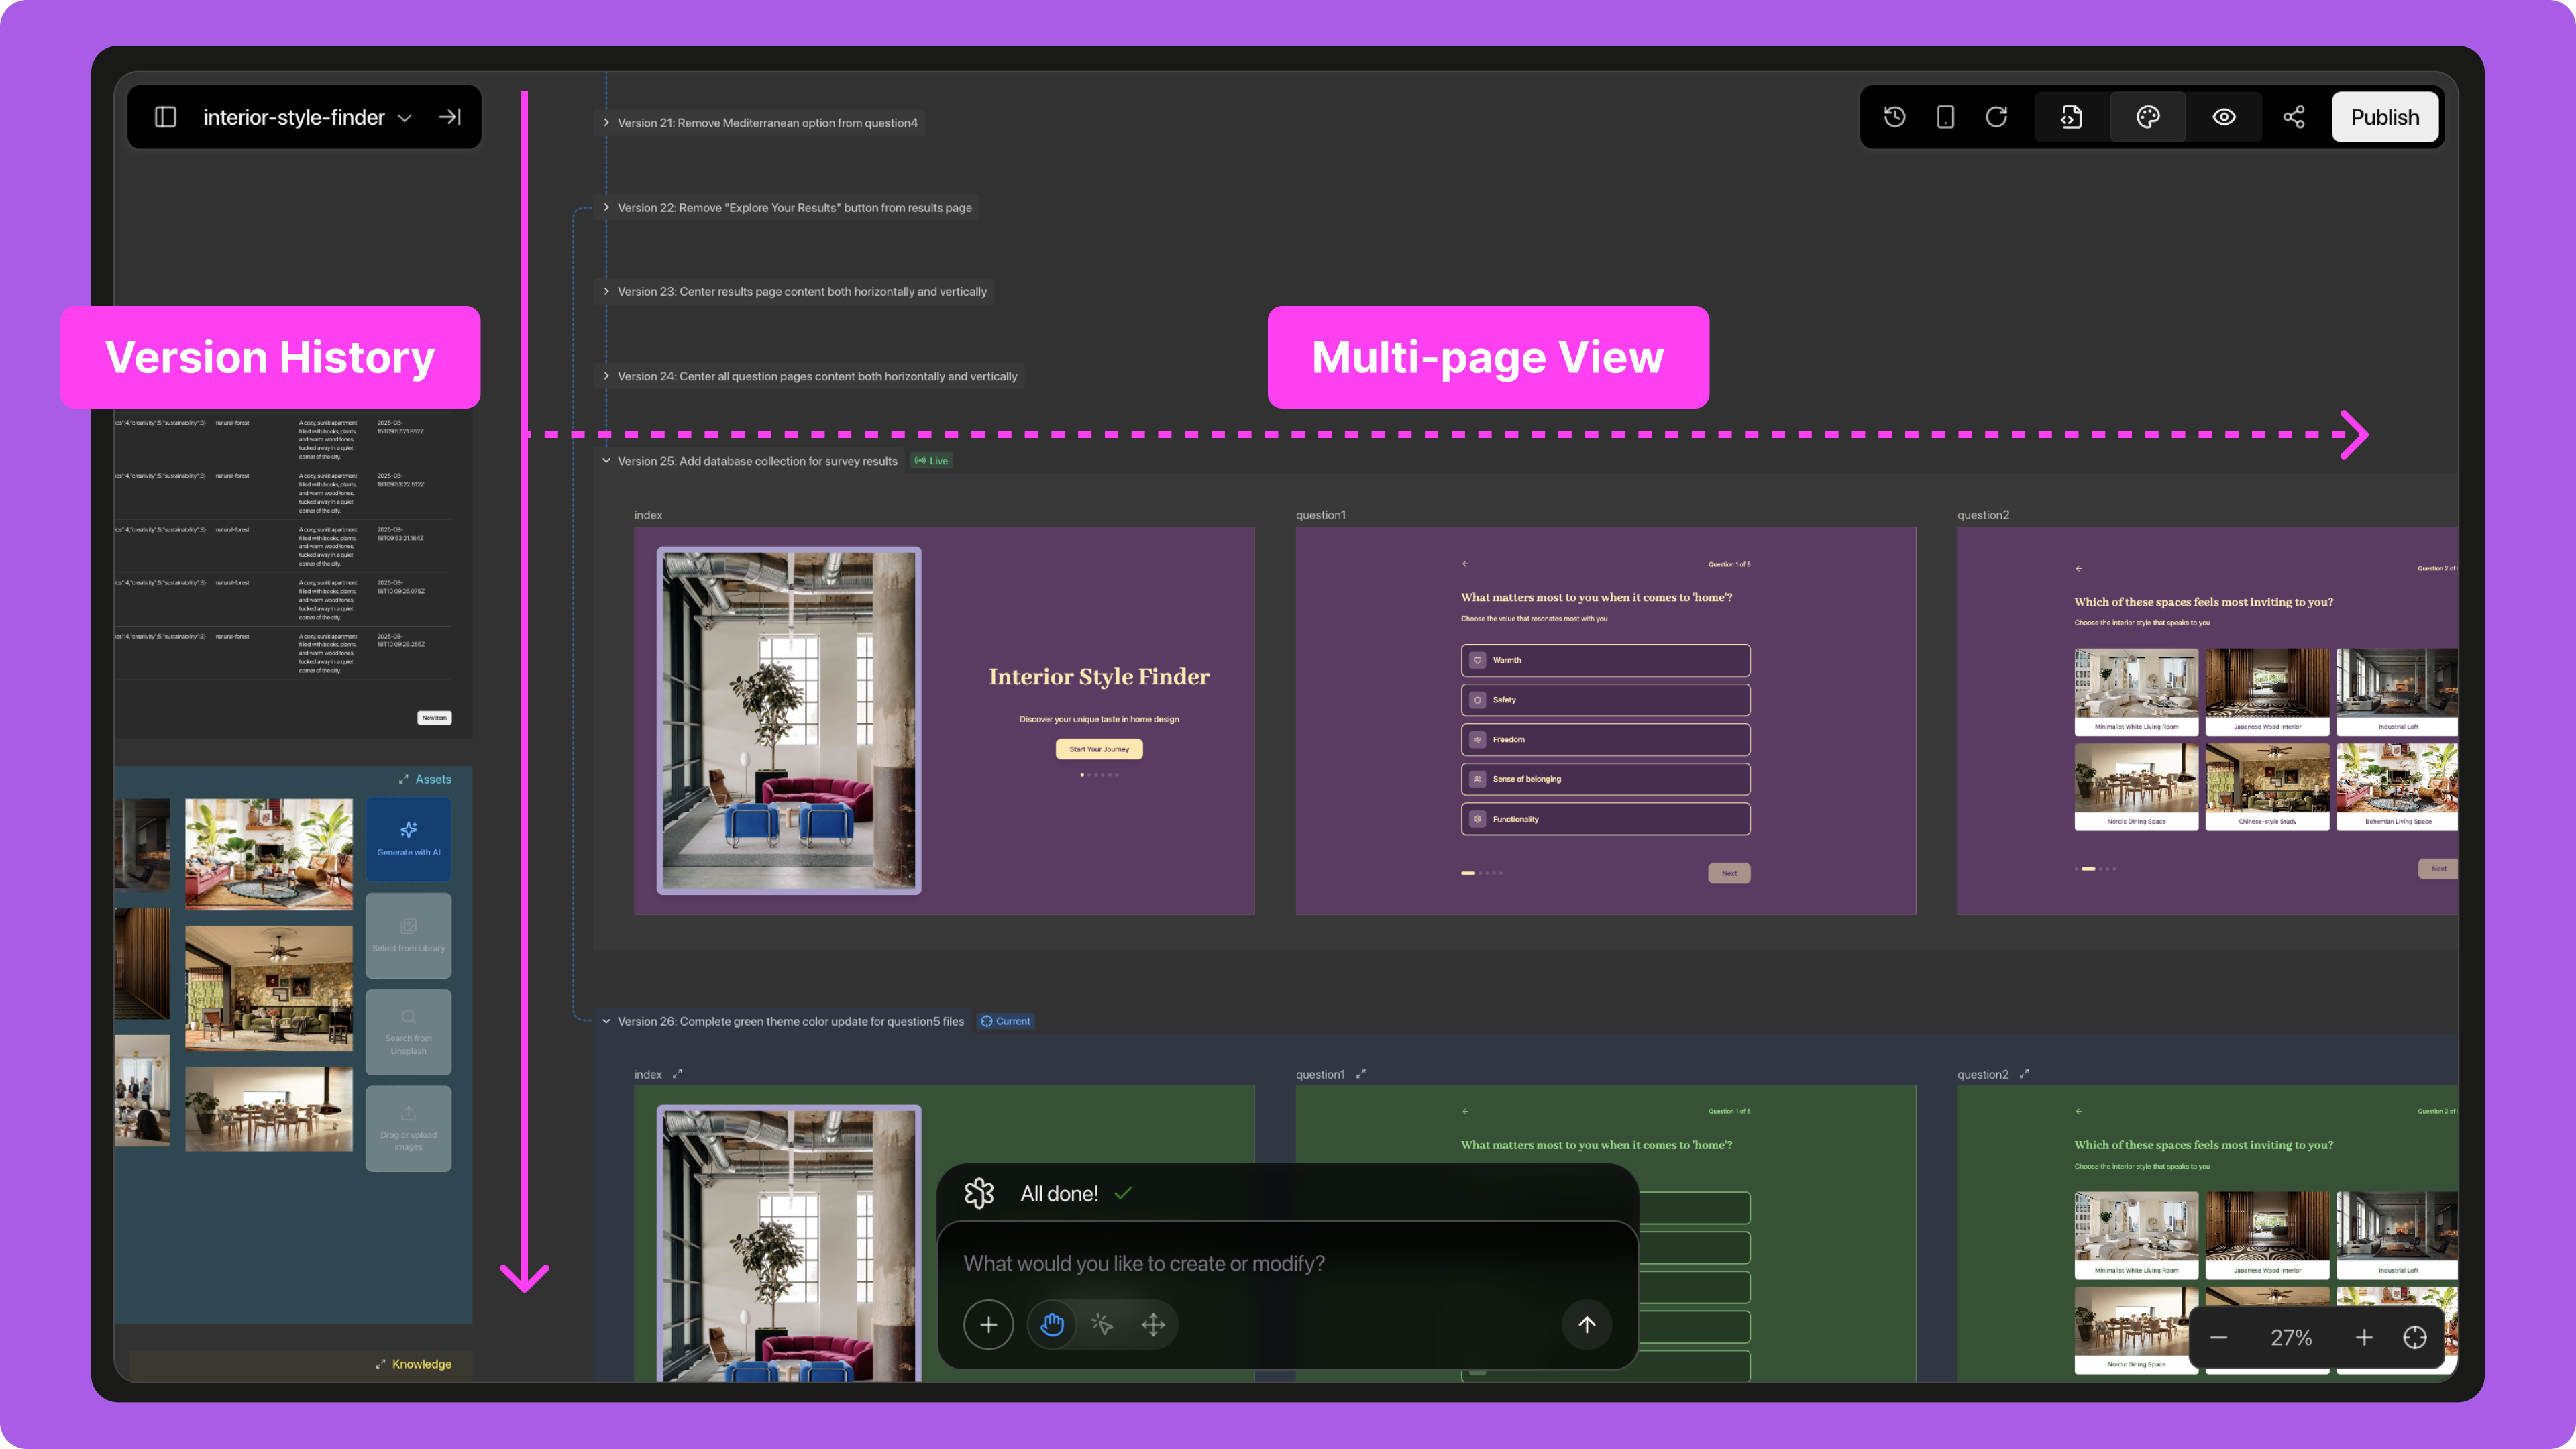Click the refresh preview icon
This screenshot has height=1449, width=2576.
click(x=1996, y=117)
